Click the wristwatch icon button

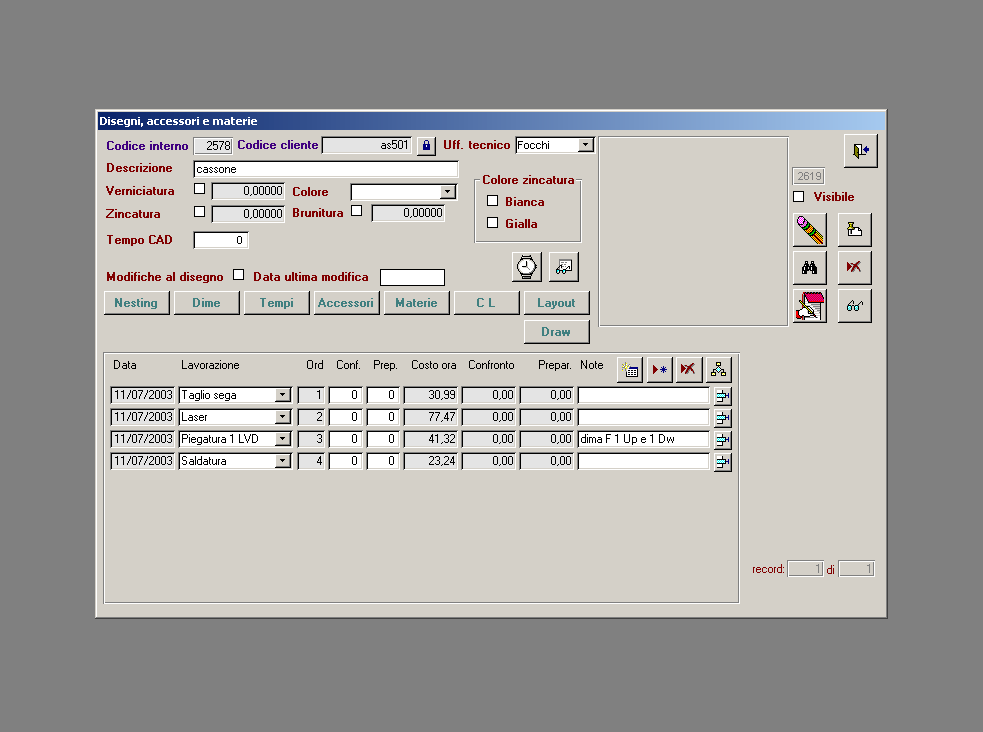click(527, 267)
